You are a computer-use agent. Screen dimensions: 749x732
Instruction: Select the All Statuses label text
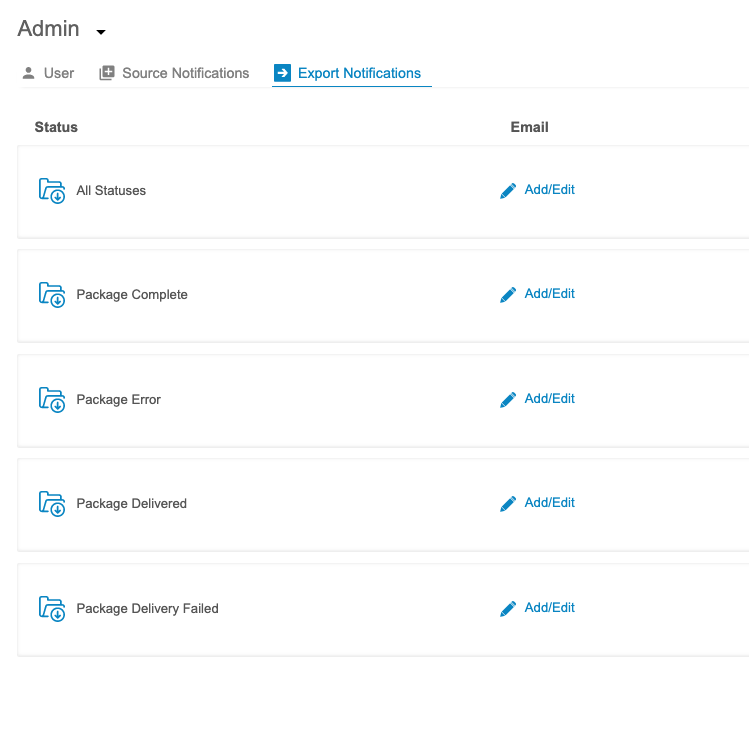(x=111, y=191)
